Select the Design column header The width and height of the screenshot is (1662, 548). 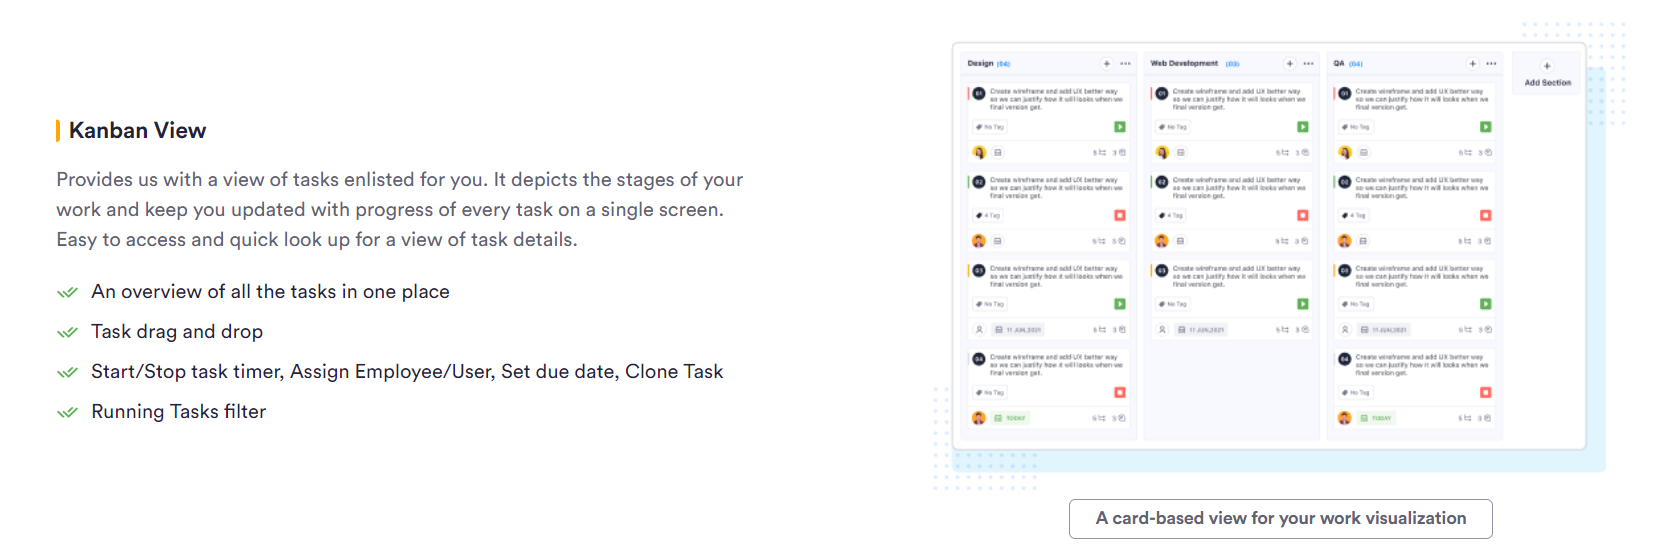pyautogui.click(x=988, y=63)
